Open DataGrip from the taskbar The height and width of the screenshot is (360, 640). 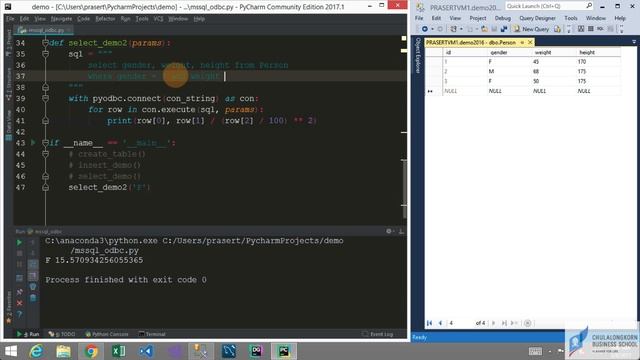click(256, 351)
